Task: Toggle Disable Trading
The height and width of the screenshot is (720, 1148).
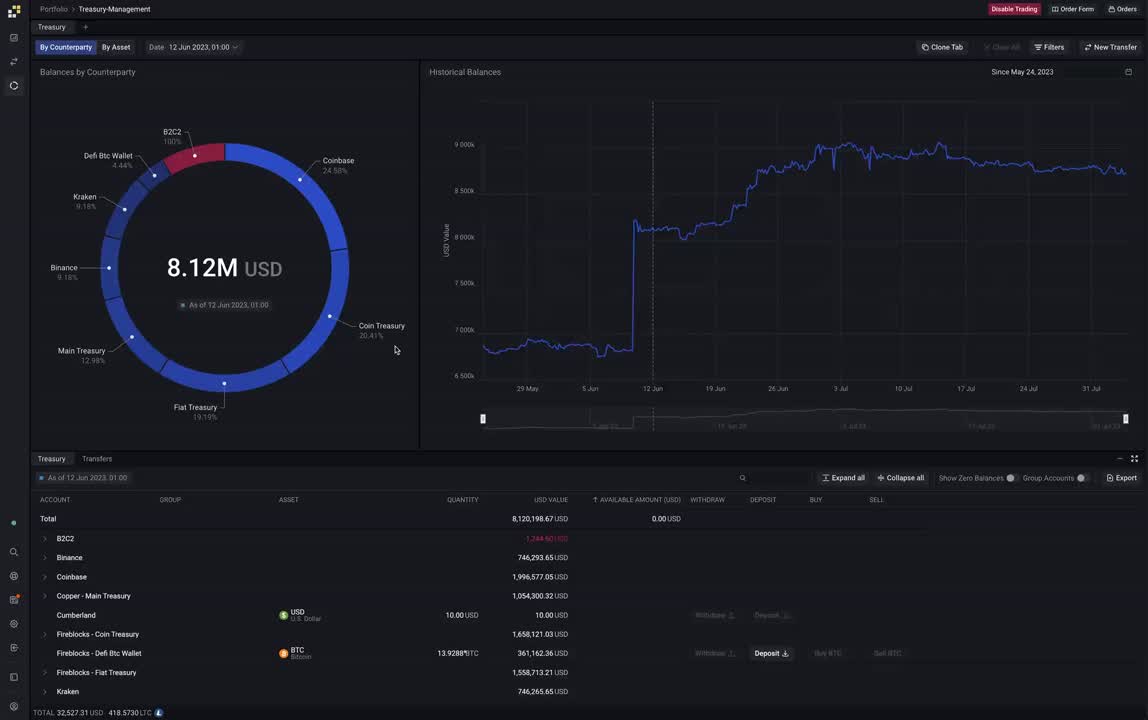Action: coord(1014,9)
